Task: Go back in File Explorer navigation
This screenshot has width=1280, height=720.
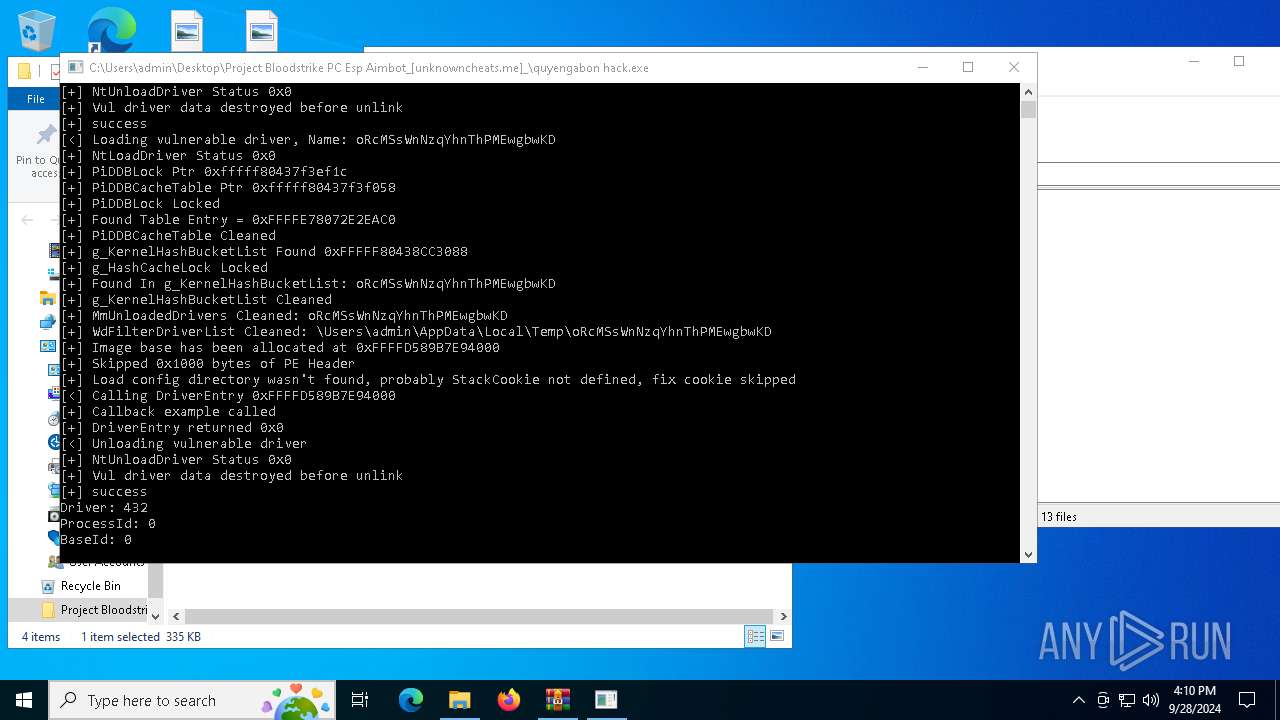Action: point(27,220)
